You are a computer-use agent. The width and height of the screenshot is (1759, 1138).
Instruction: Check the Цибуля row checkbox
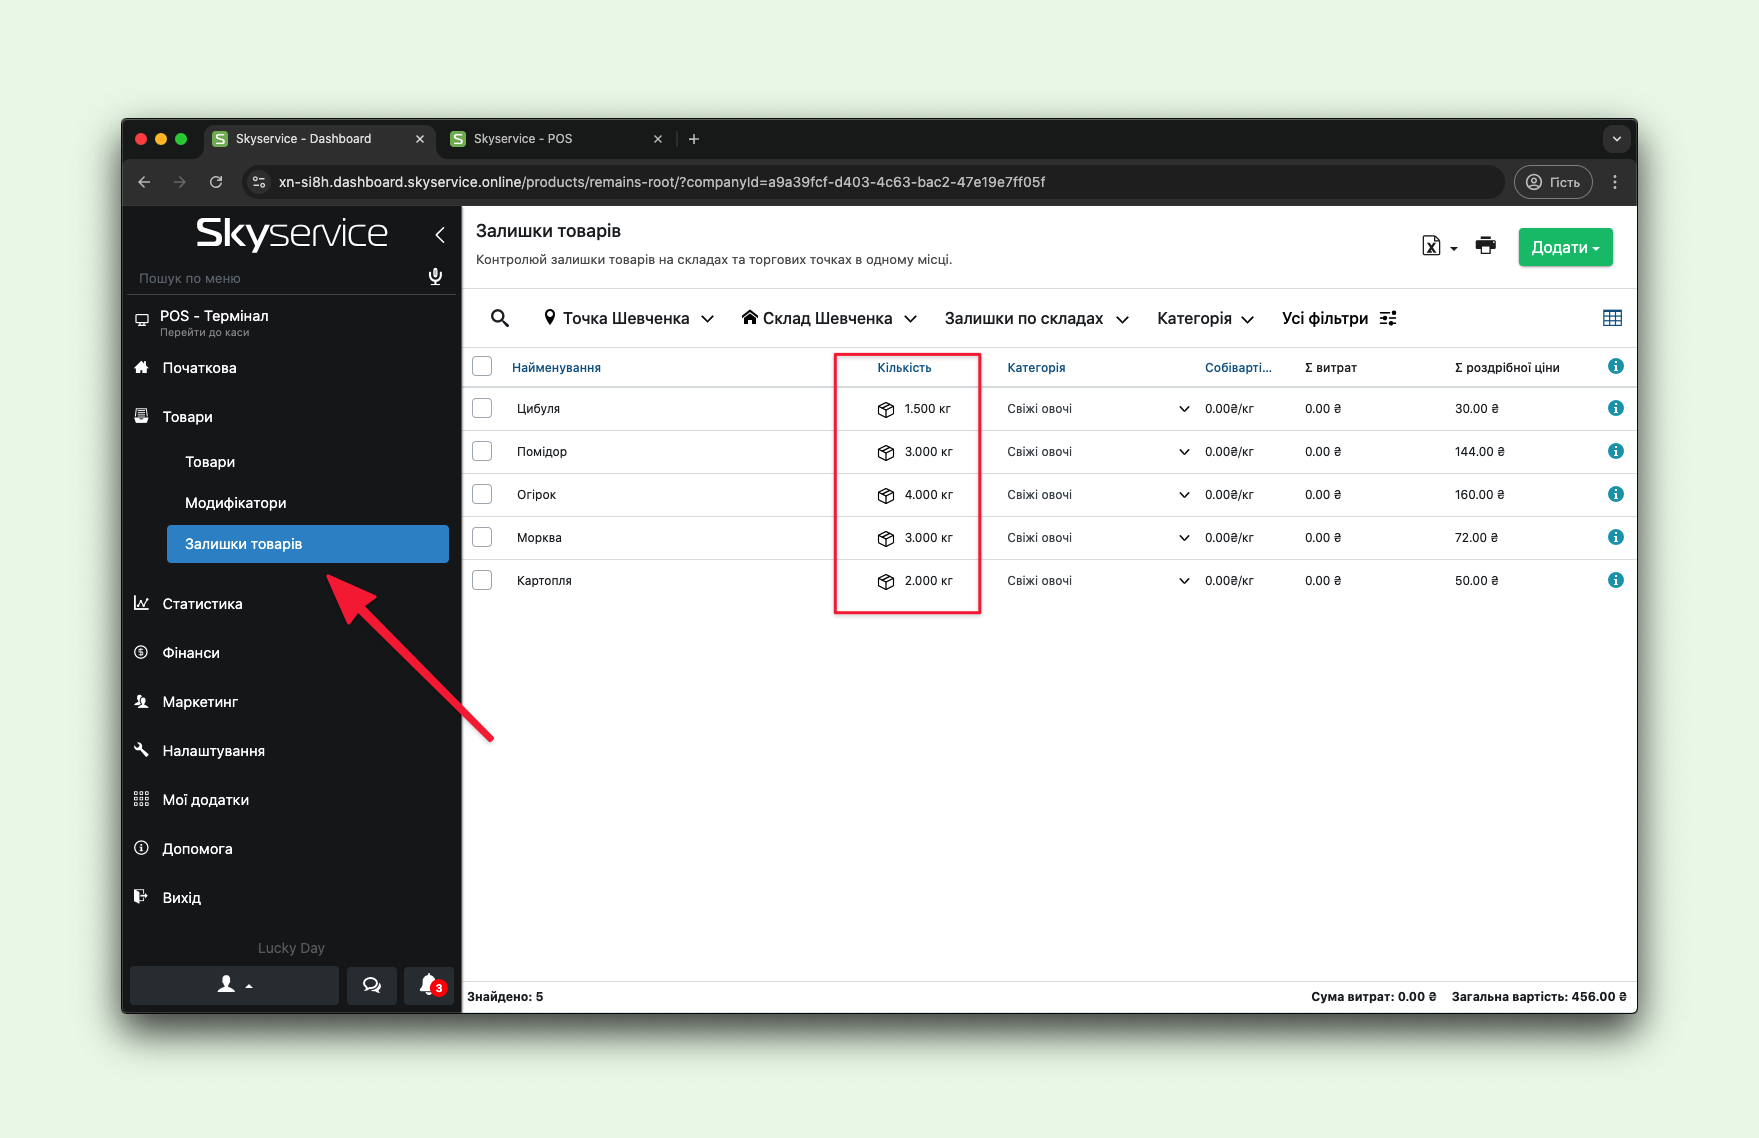pyautogui.click(x=482, y=408)
